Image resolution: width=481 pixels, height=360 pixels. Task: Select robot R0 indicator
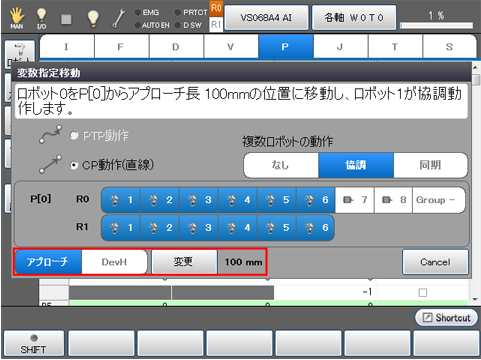(x=216, y=8)
